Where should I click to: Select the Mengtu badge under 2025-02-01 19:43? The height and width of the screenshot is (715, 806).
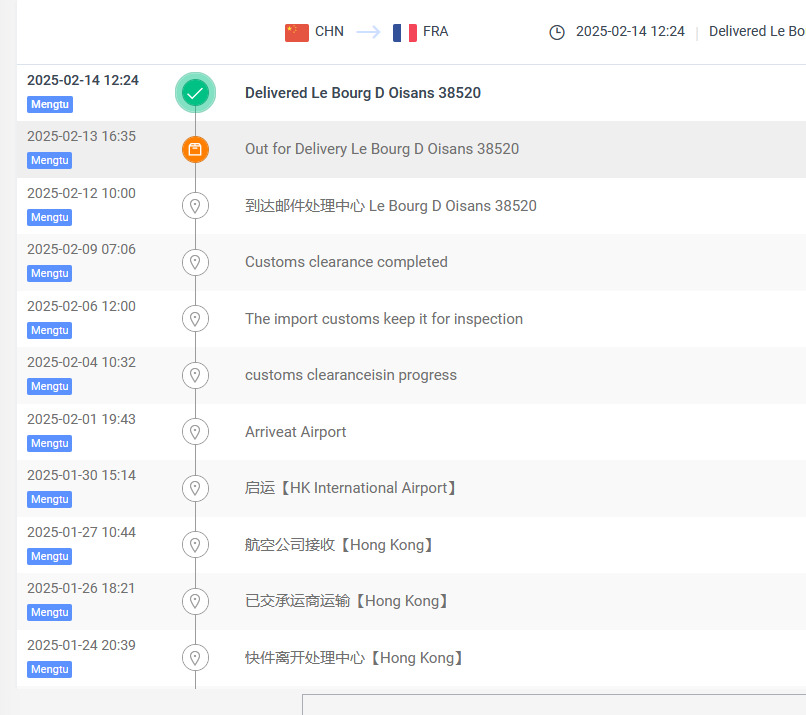point(49,443)
